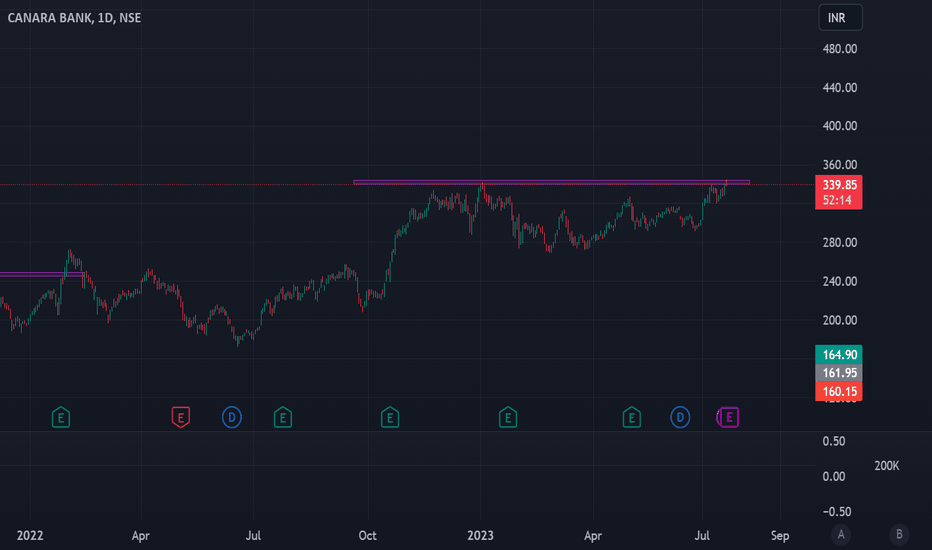This screenshot has height=550, width=932.
Task: Select the green earnings marker near January 2023
Action: pyautogui.click(x=508, y=417)
